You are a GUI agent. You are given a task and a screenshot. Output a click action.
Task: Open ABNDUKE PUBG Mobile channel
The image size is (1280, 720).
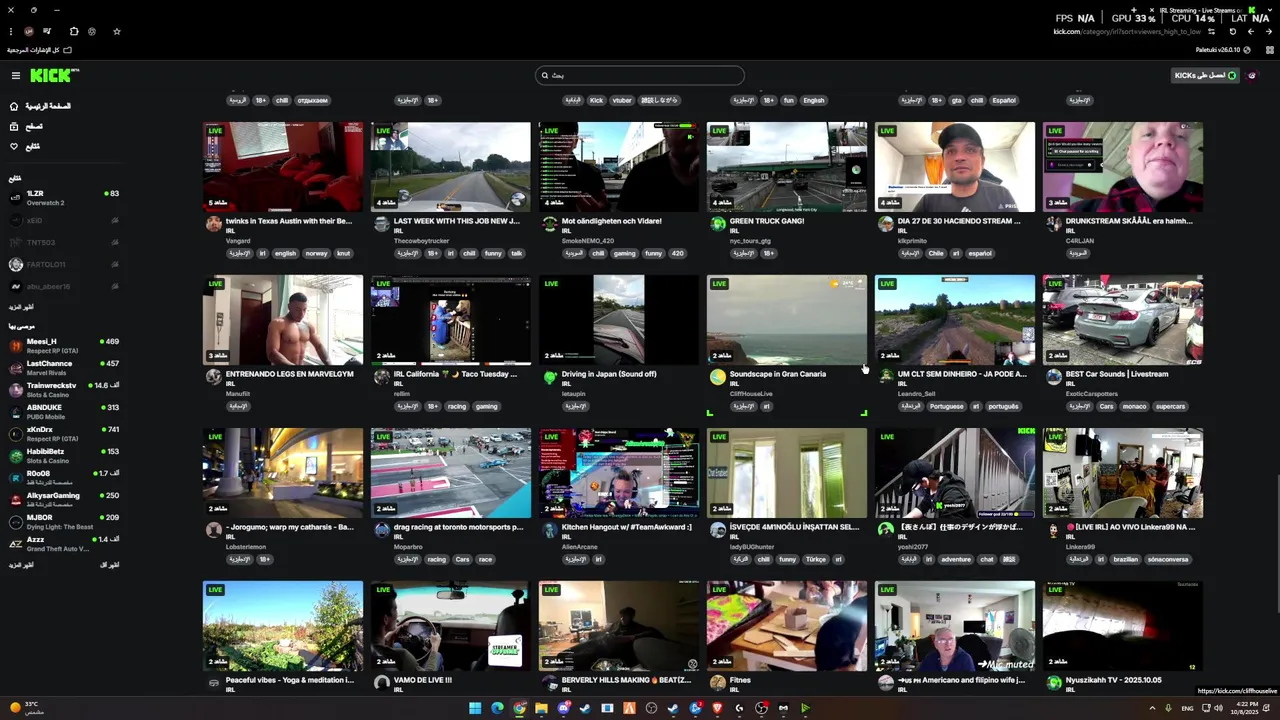coord(63,411)
